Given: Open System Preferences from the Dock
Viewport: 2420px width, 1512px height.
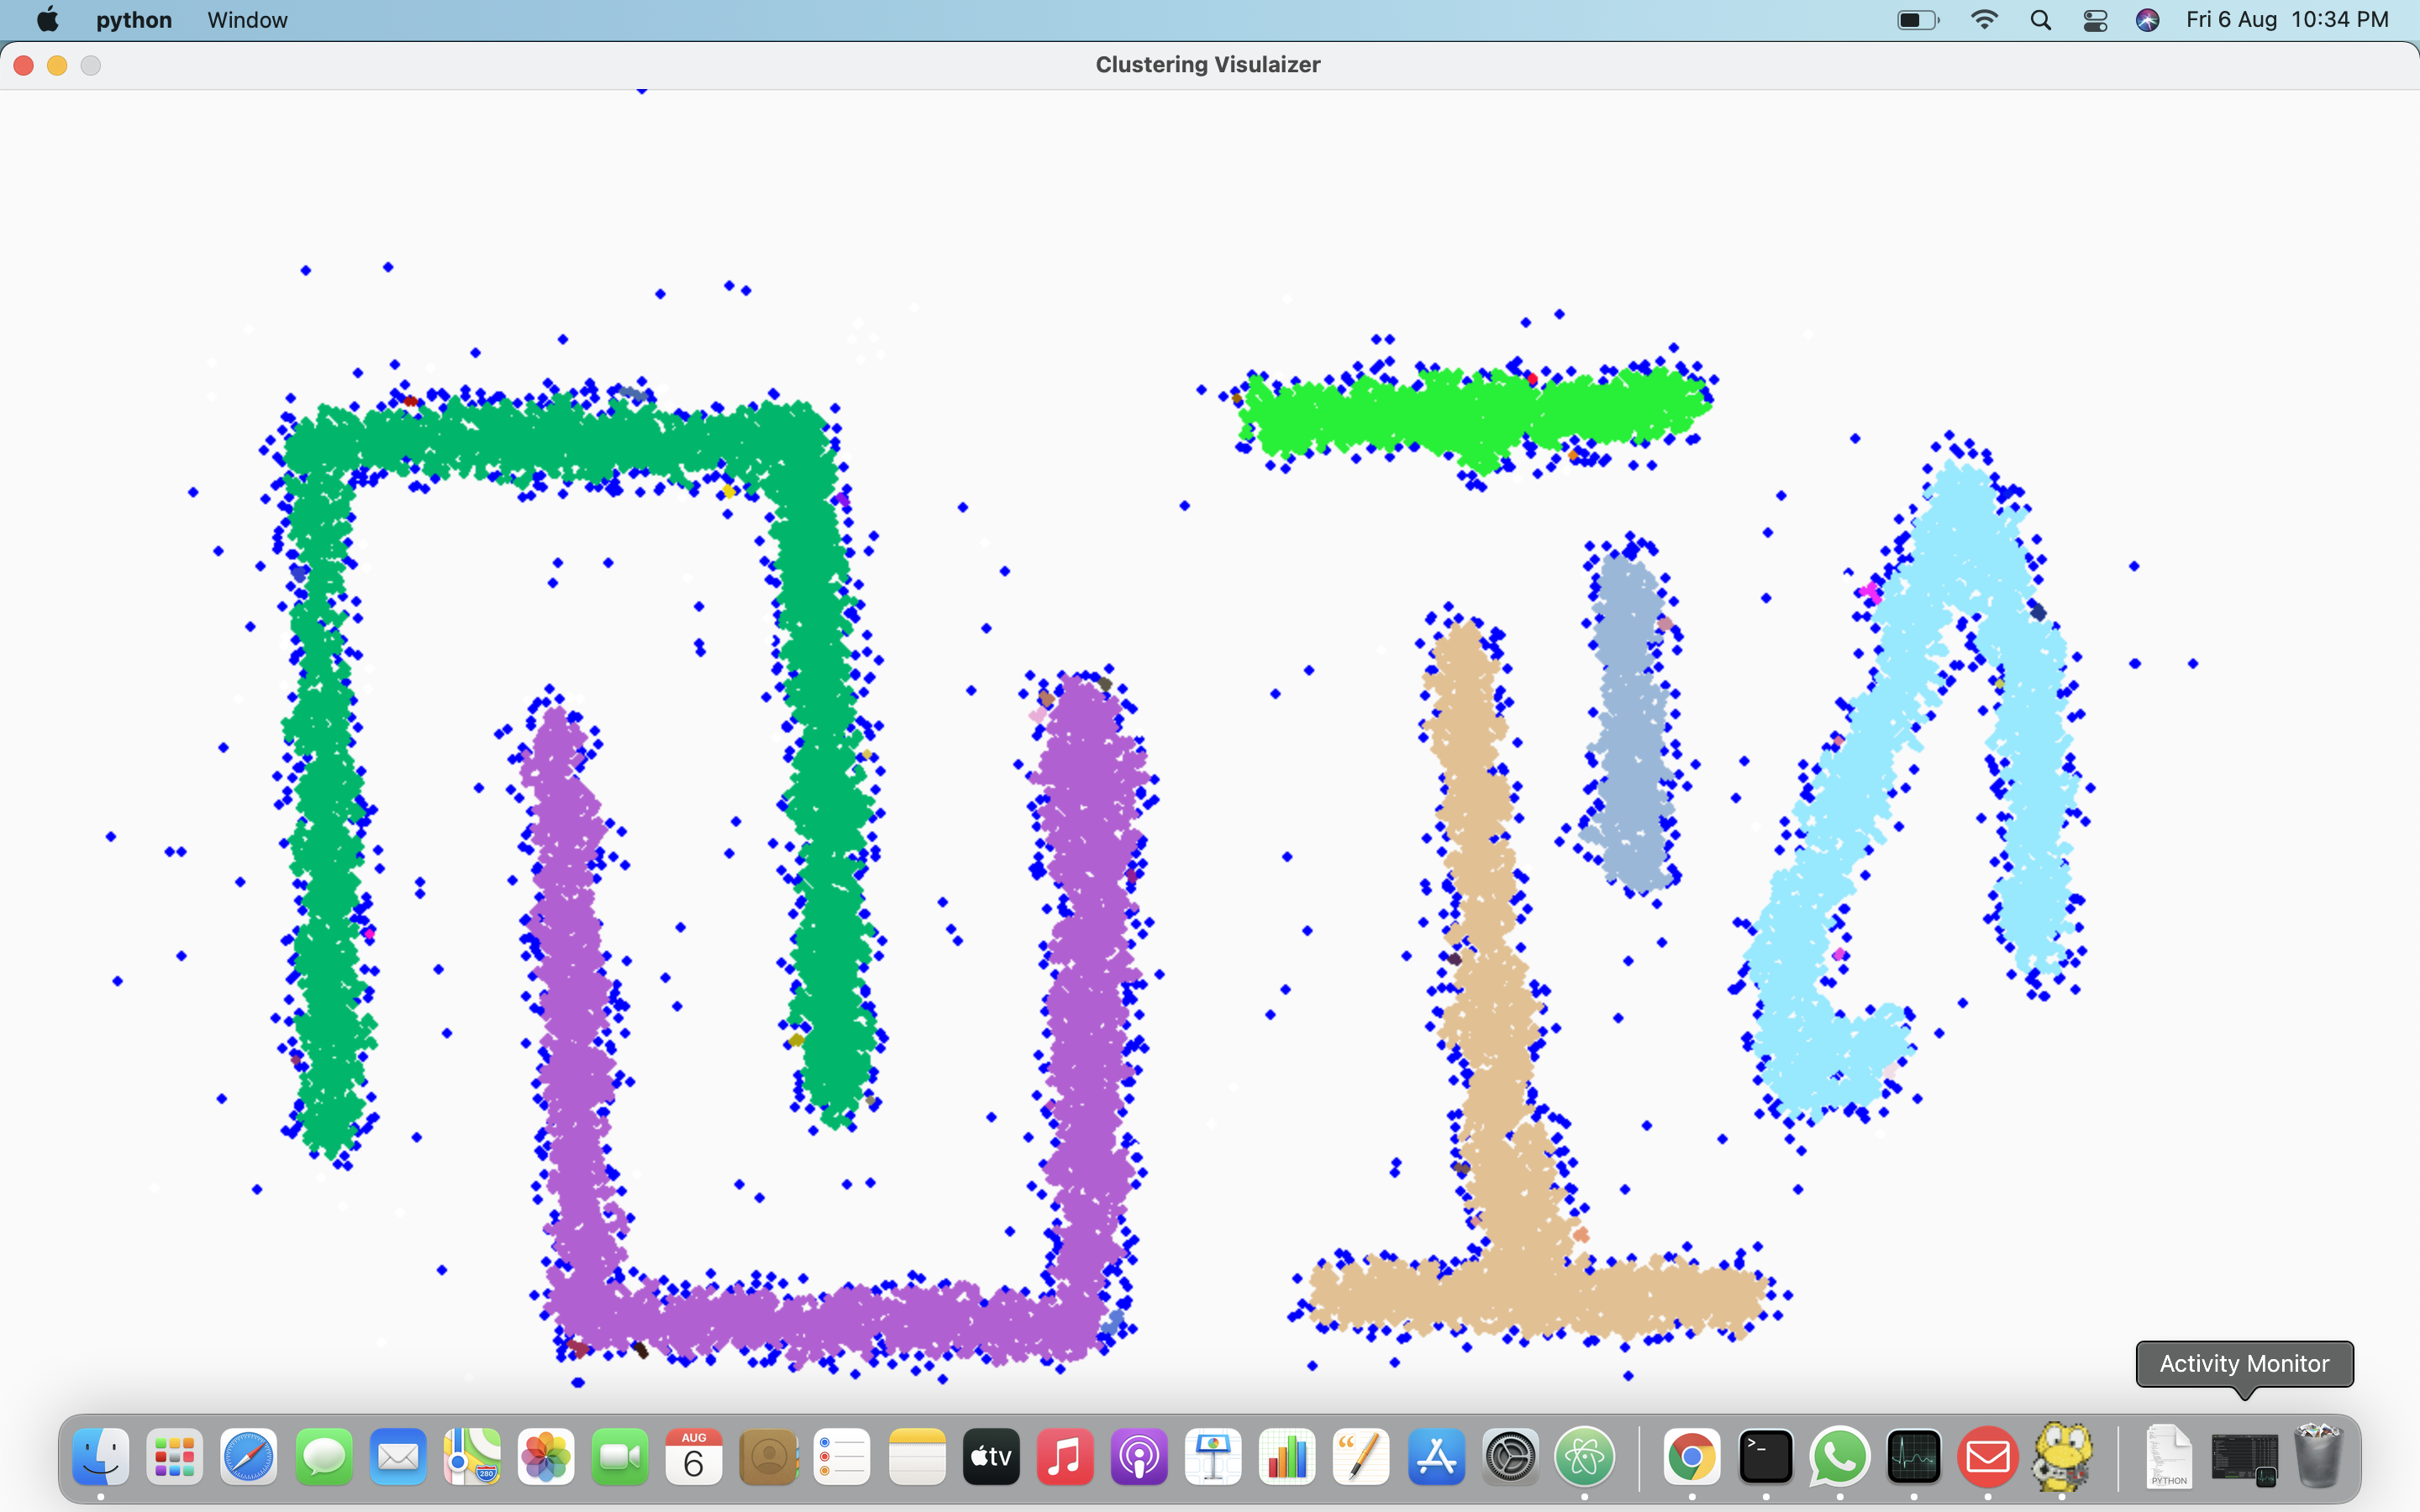Looking at the screenshot, I should (1510, 1457).
